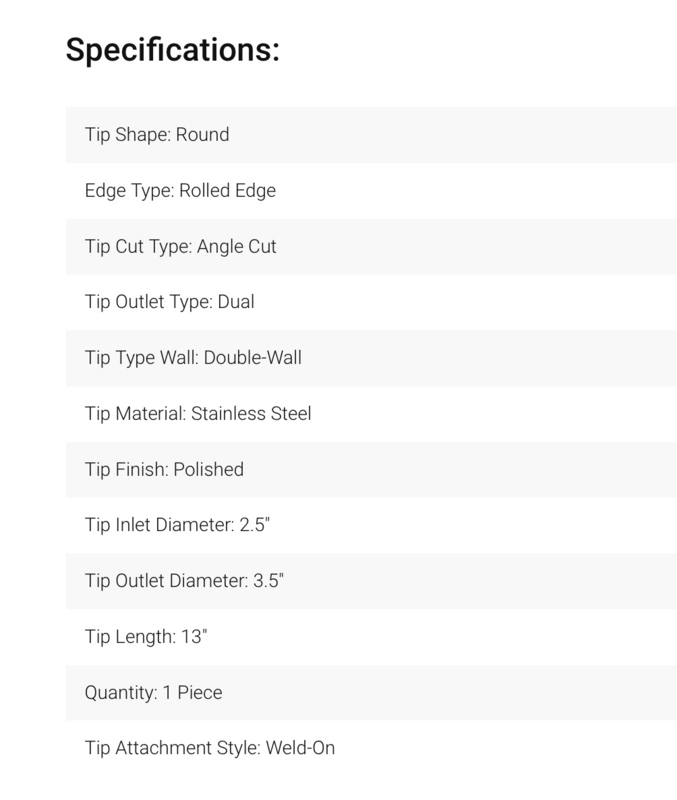Click the Weld-On value text
677x800 pixels.
tap(300, 748)
